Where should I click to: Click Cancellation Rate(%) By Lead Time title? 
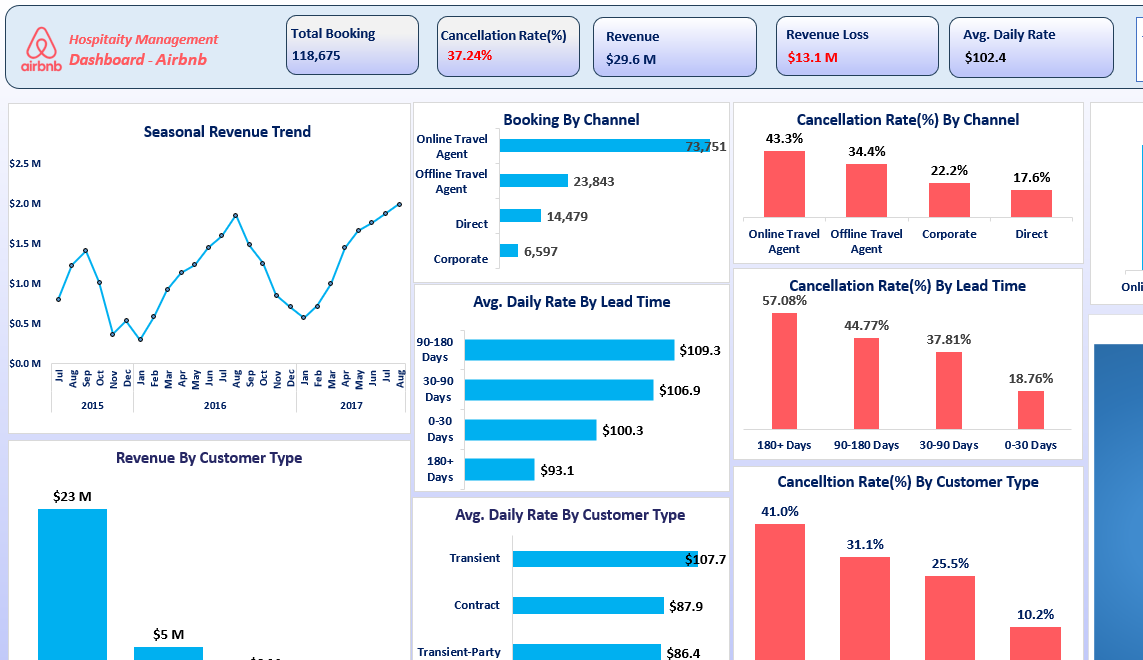[908, 286]
